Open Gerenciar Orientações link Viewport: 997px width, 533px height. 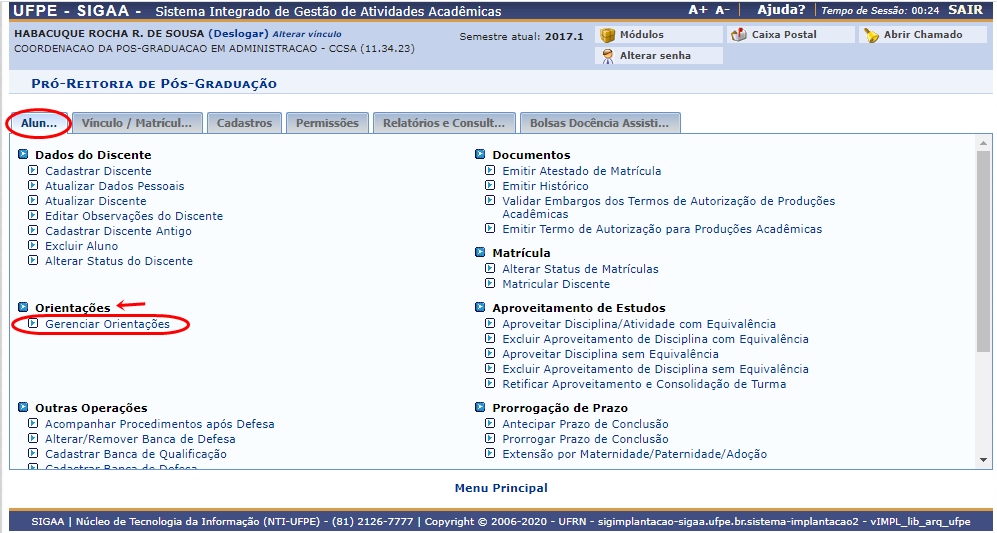[107, 324]
